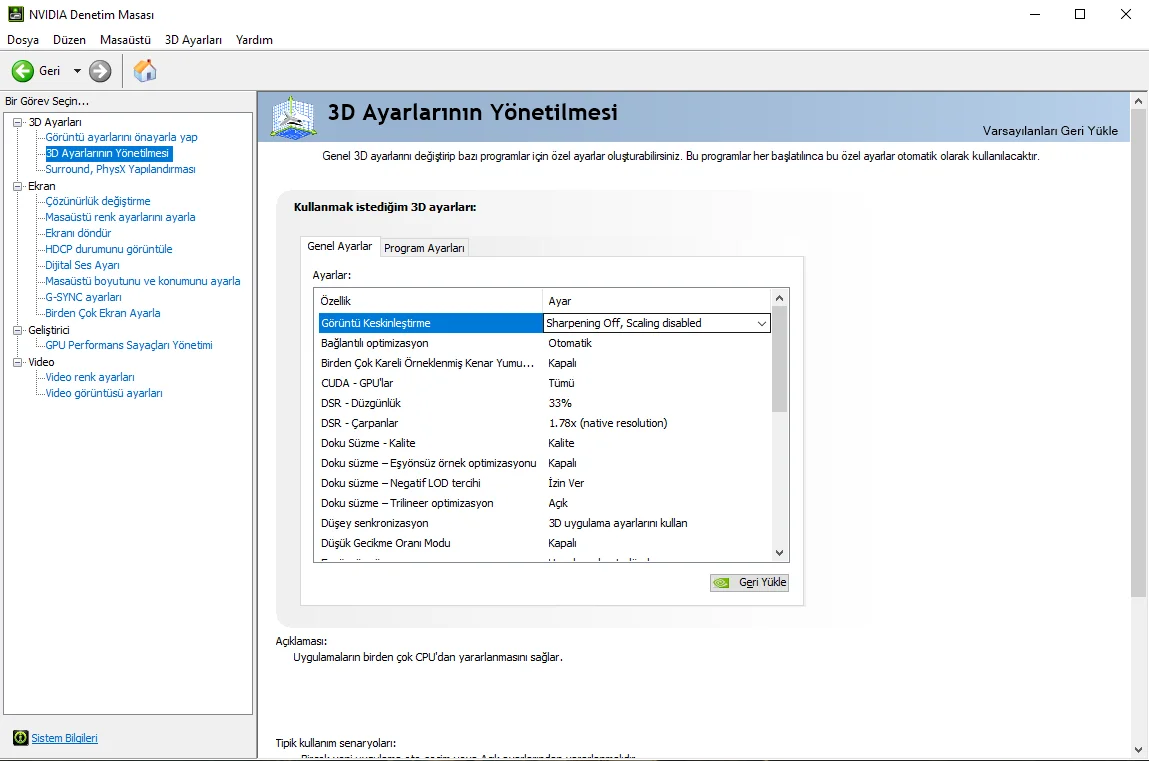Open the Masaüstü menu
The height and width of the screenshot is (761, 1149).
coord(125,40)
